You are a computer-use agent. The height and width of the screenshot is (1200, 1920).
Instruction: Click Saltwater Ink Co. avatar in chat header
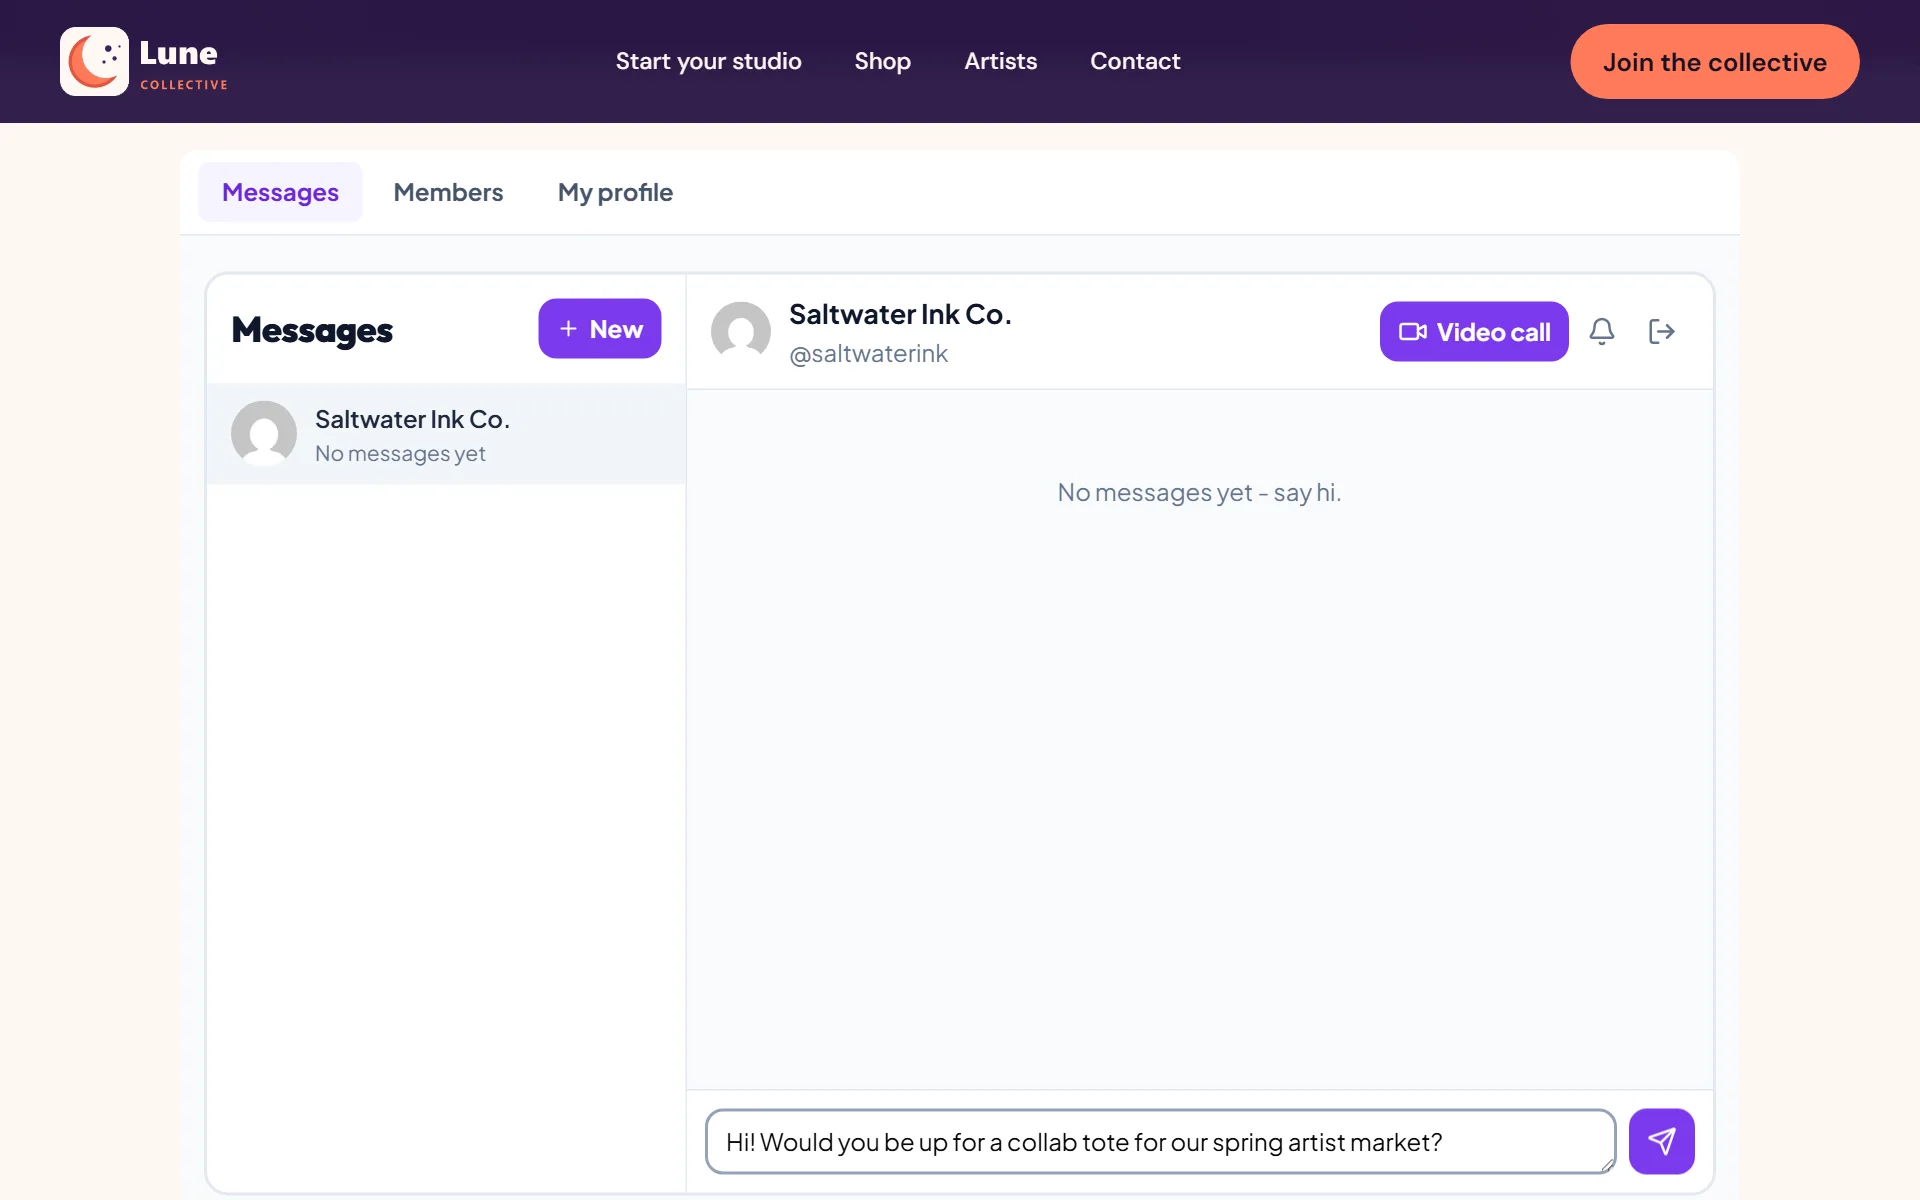[x=741, y=331]
